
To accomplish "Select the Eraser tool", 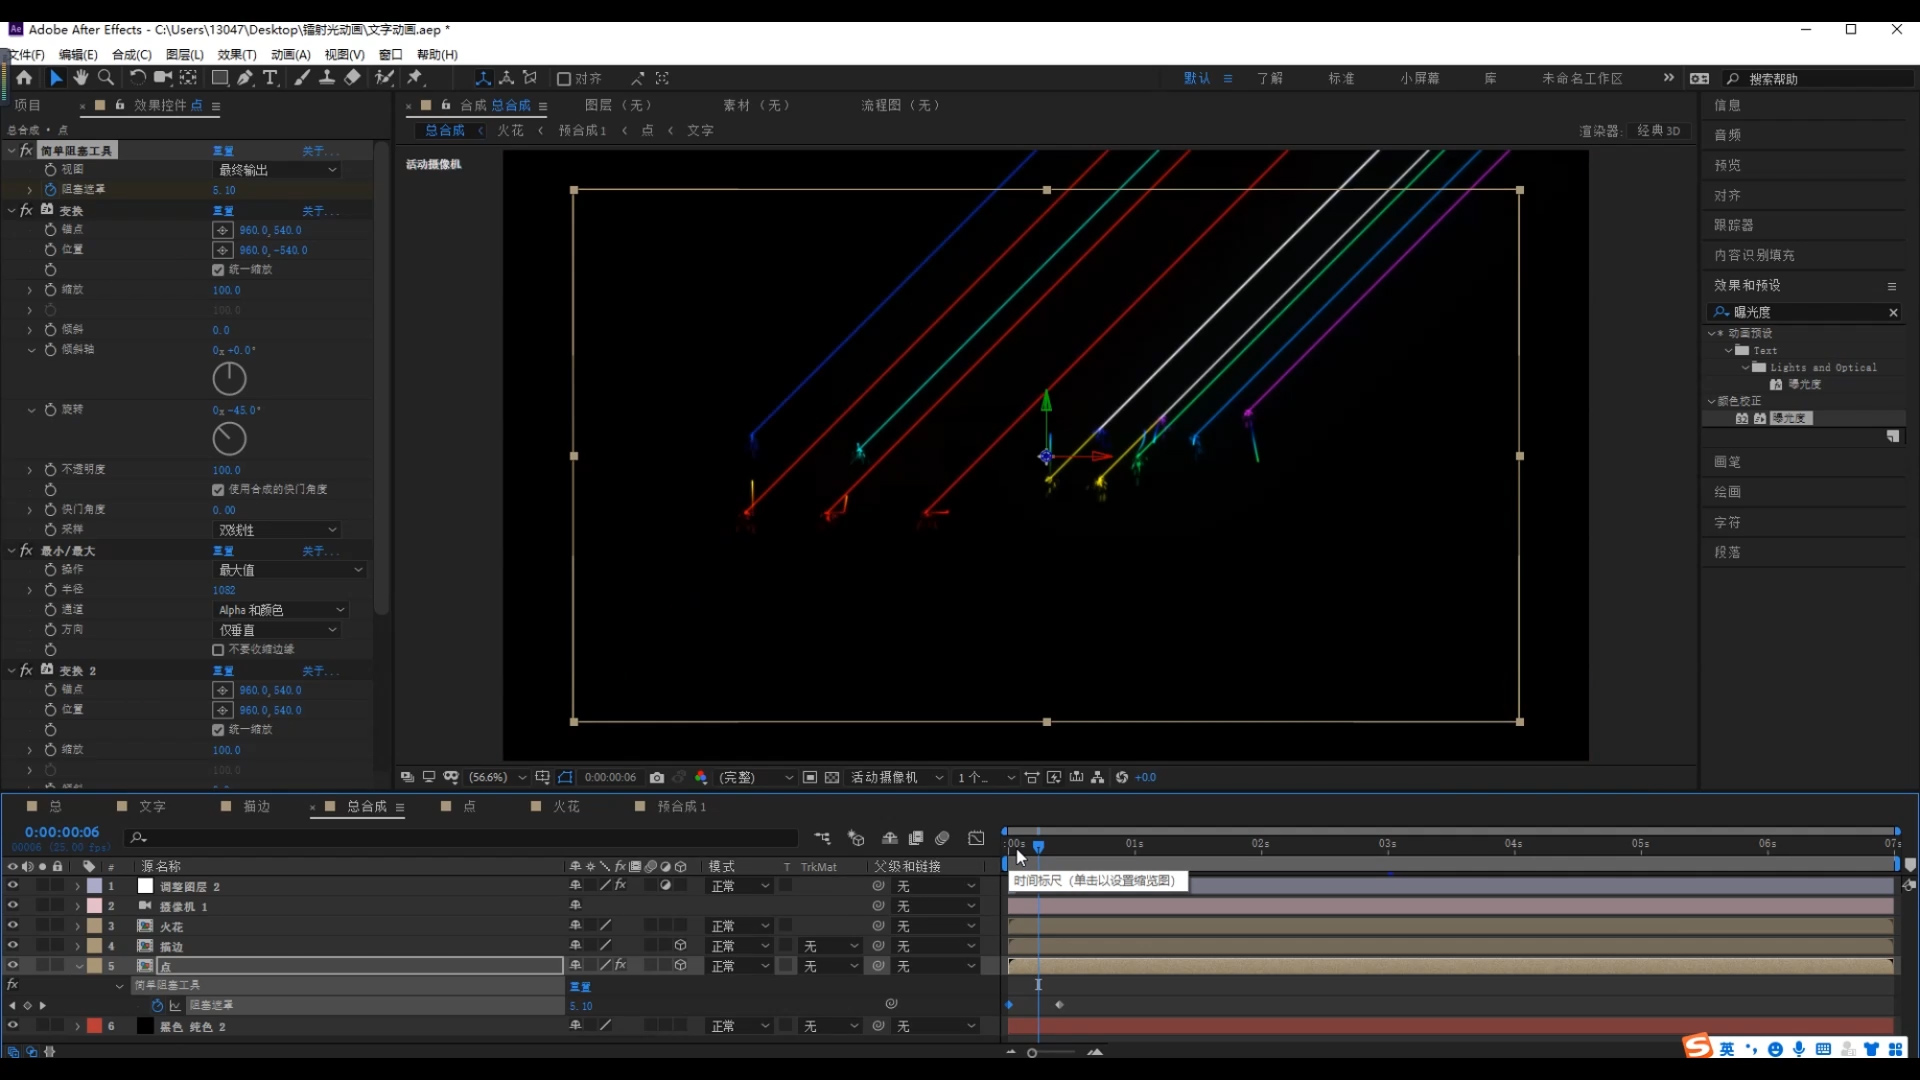I will tap(352, 78).
